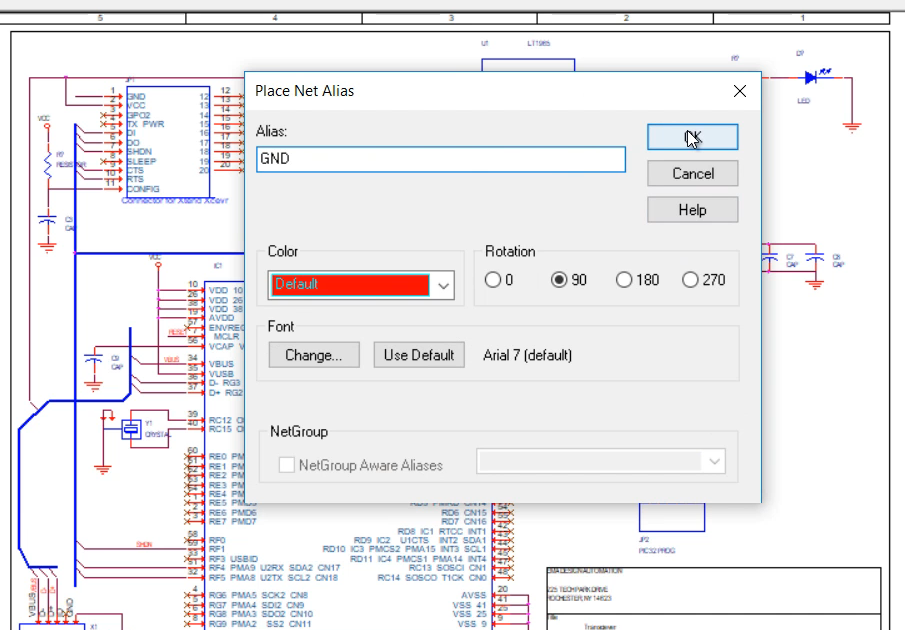Select the 270 rotation radio button

click(690, 280)
